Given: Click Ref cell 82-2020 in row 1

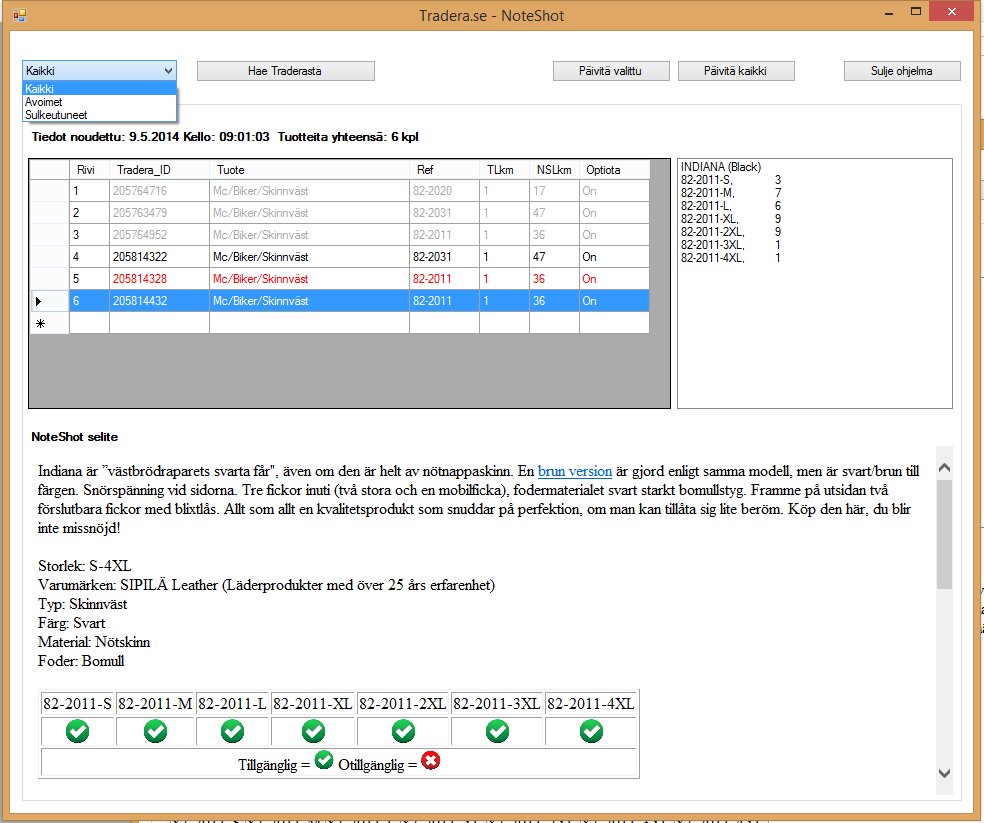Looking at the screenshot, I should [444, 191].
